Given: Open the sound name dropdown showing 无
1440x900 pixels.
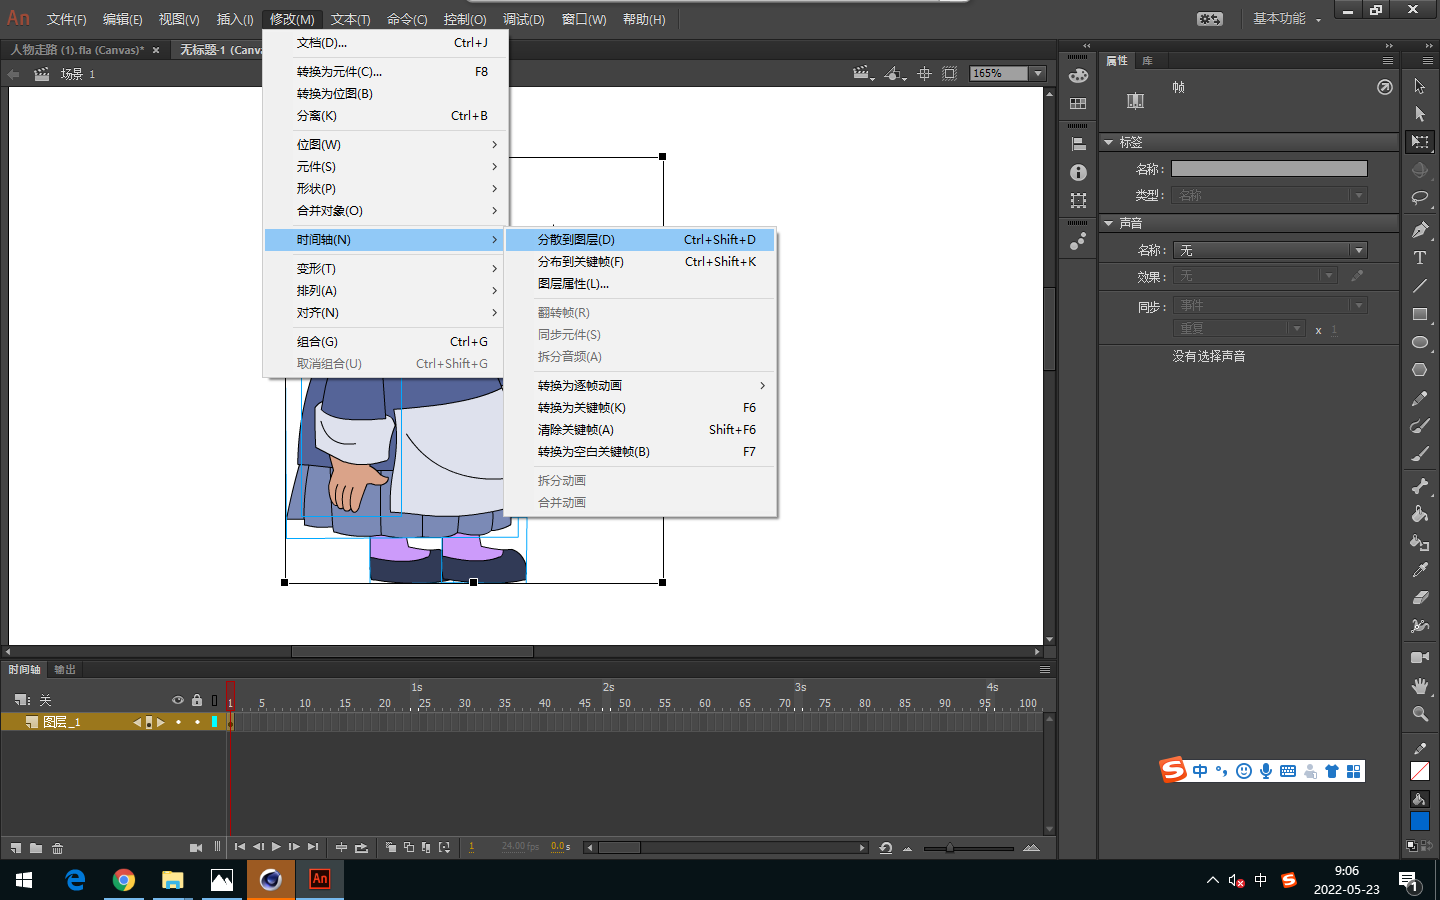Looking at the screenshot, I should (1270, 250).
